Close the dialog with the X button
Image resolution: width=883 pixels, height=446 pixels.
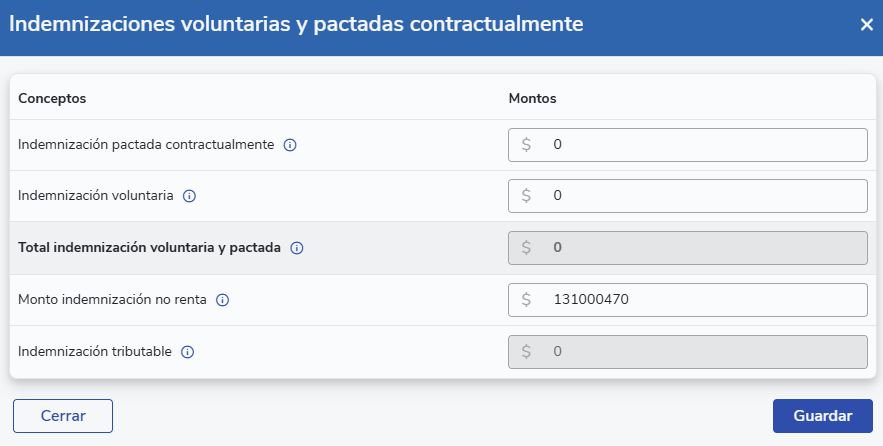(866, 25)
